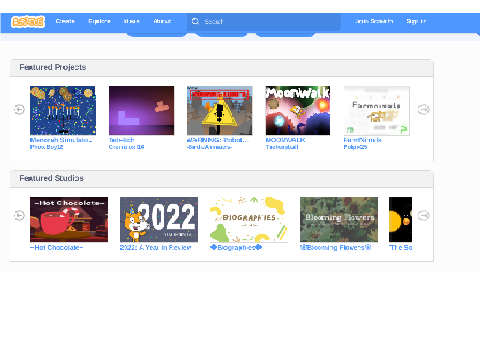Open the Hot Chocolate studio thumbnail
The width and height of the screenshot is (480, 360).
pos(69,219)
